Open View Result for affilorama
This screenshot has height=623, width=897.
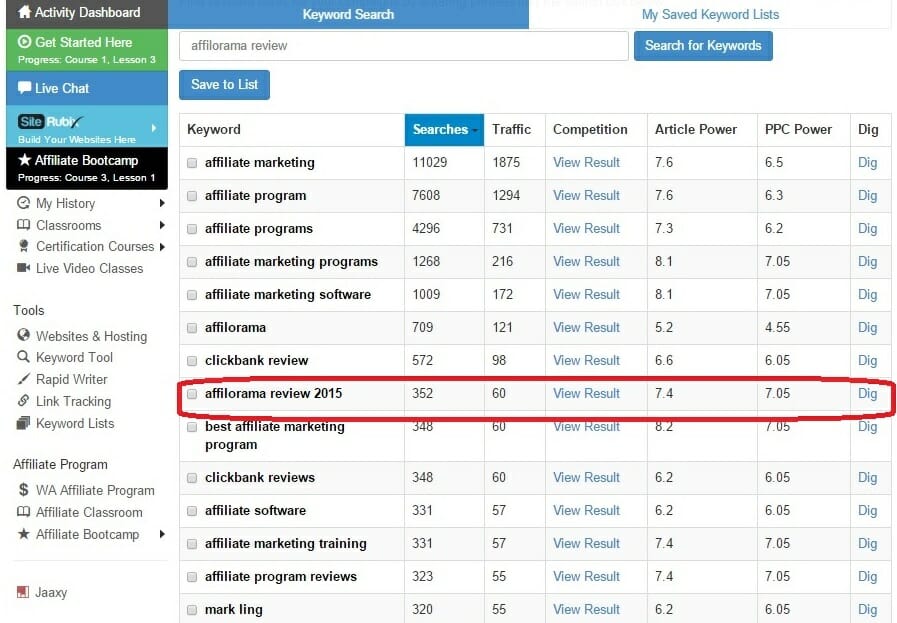click(x=586, y=328)
